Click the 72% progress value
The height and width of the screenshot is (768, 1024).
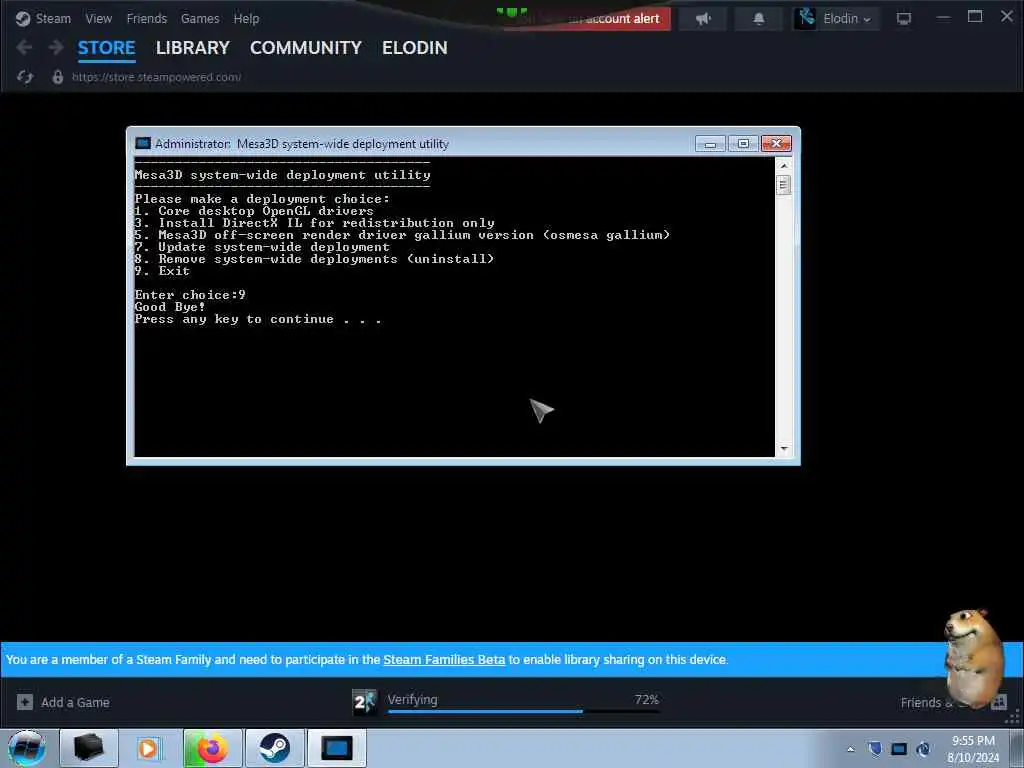647,699
